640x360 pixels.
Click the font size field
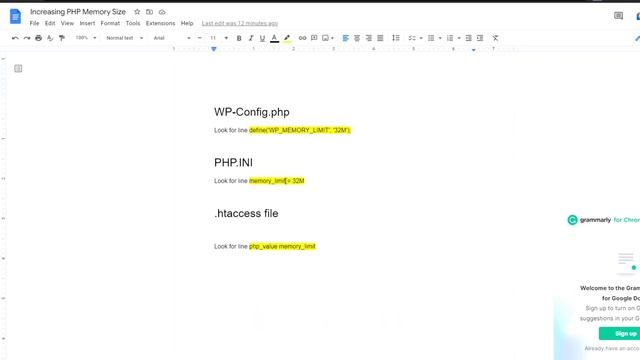(x=213, y=38)
